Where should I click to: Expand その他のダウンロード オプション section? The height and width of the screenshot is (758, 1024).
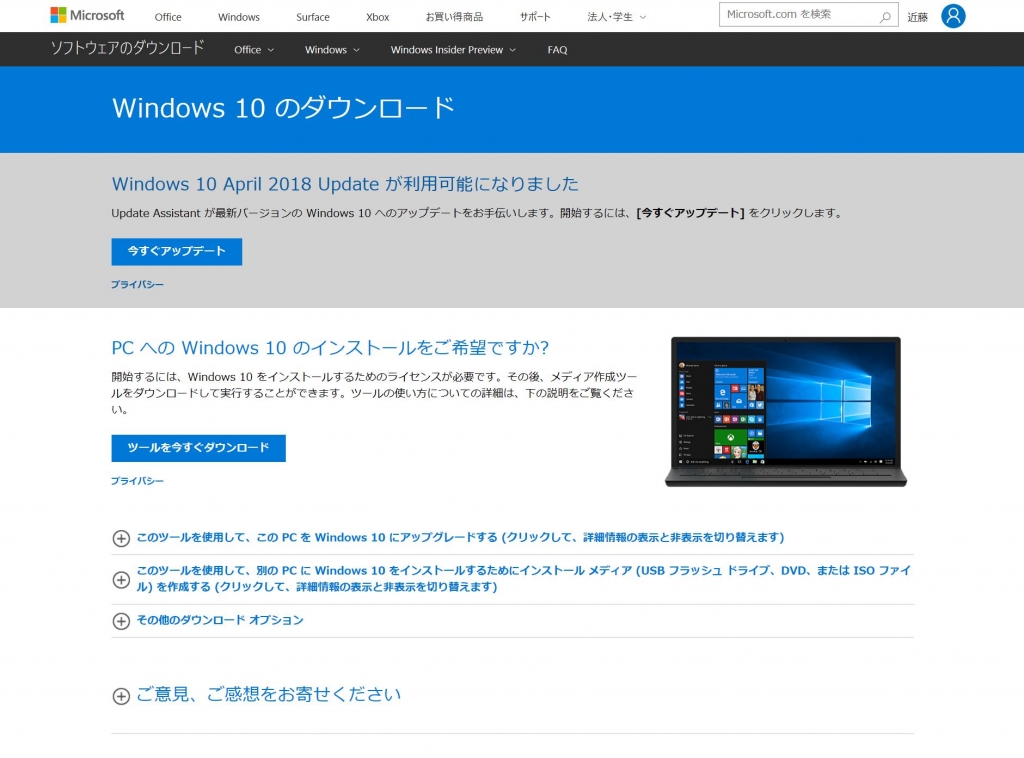pyautogui.click(x=220, y=620)
